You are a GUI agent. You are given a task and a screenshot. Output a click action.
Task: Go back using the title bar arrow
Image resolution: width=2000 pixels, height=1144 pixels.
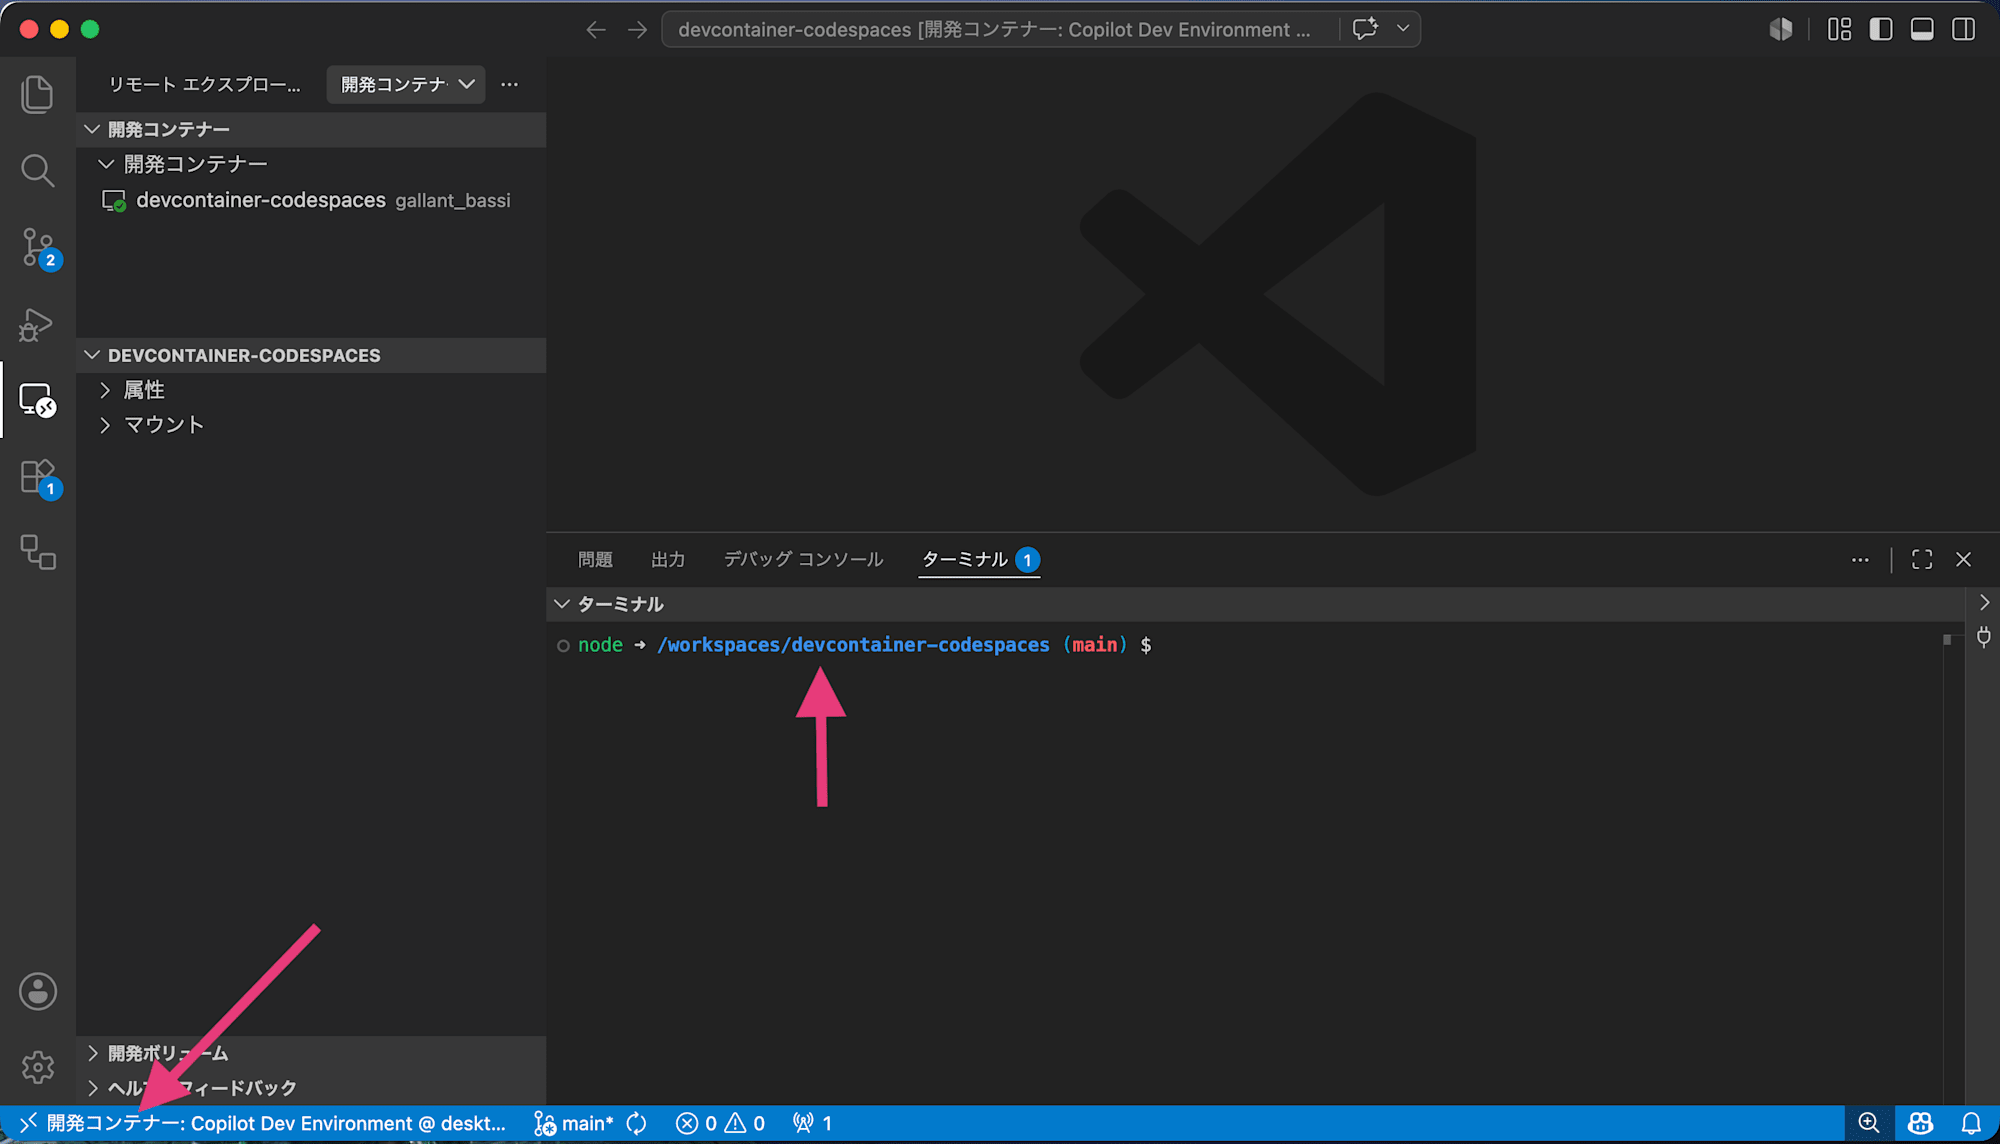point(596,30)
